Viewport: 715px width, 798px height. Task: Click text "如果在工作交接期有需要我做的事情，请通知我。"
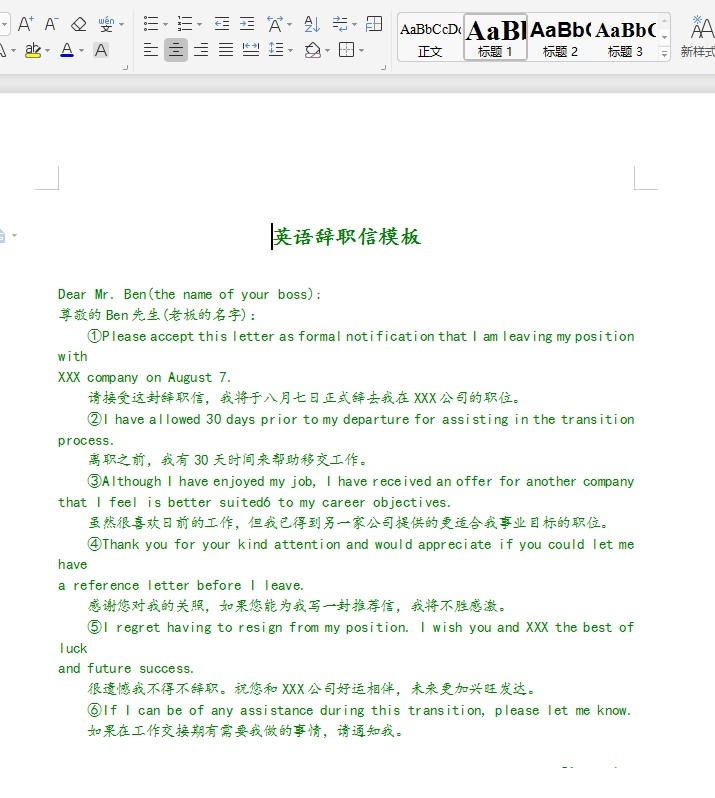point(246,731)
